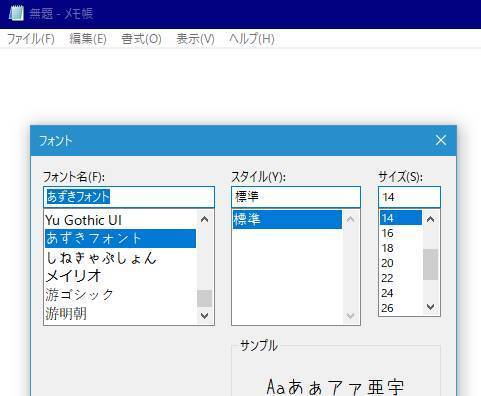This screenshot has width=481, height=396.
Task: Click the サイズ text field showing 14
Action: (x=409, y=197)
